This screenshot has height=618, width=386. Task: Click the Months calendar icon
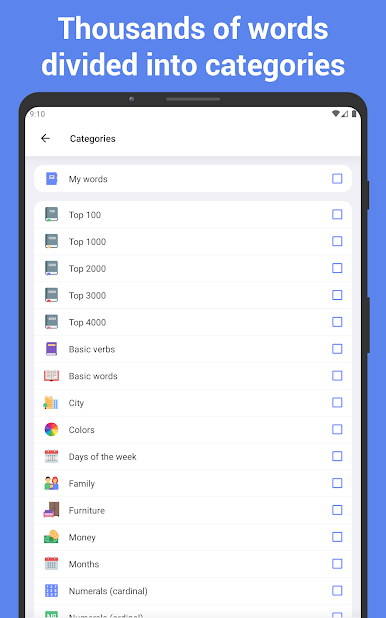coord(51,564)
